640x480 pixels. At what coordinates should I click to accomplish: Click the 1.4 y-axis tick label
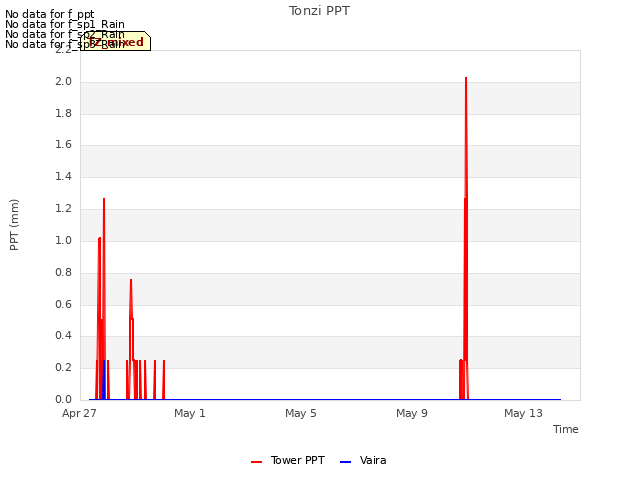pyautogui.click(x=63, y=177)
